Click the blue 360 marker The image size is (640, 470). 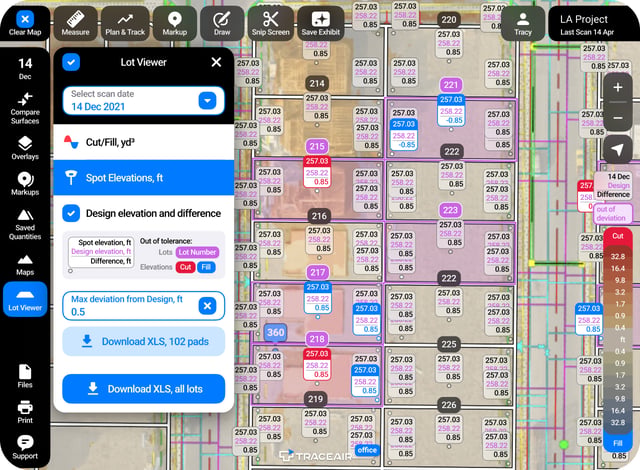pos(276,333)
